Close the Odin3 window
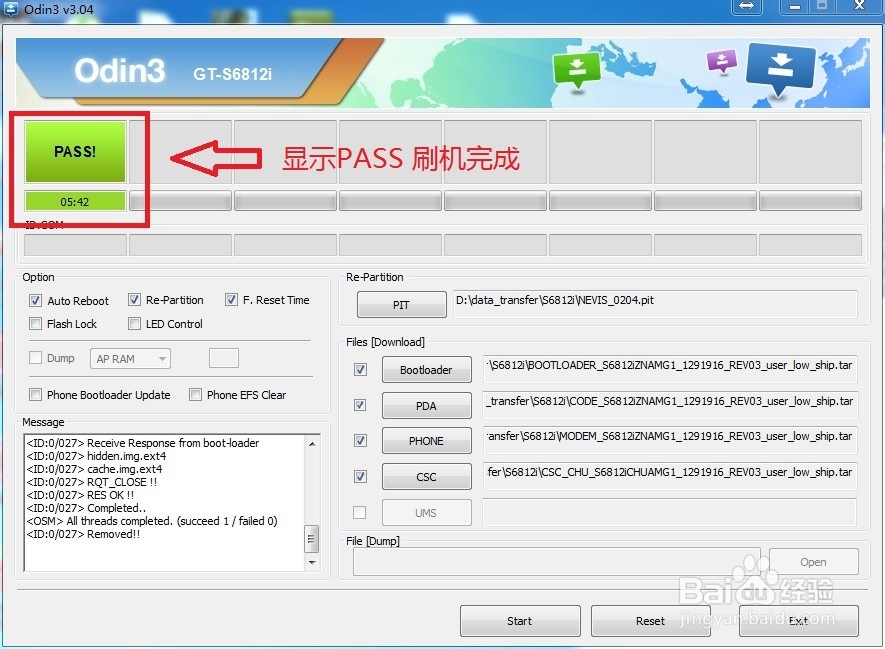The width and height of the screenshot is (885, 649). click(x=858, y=7)
